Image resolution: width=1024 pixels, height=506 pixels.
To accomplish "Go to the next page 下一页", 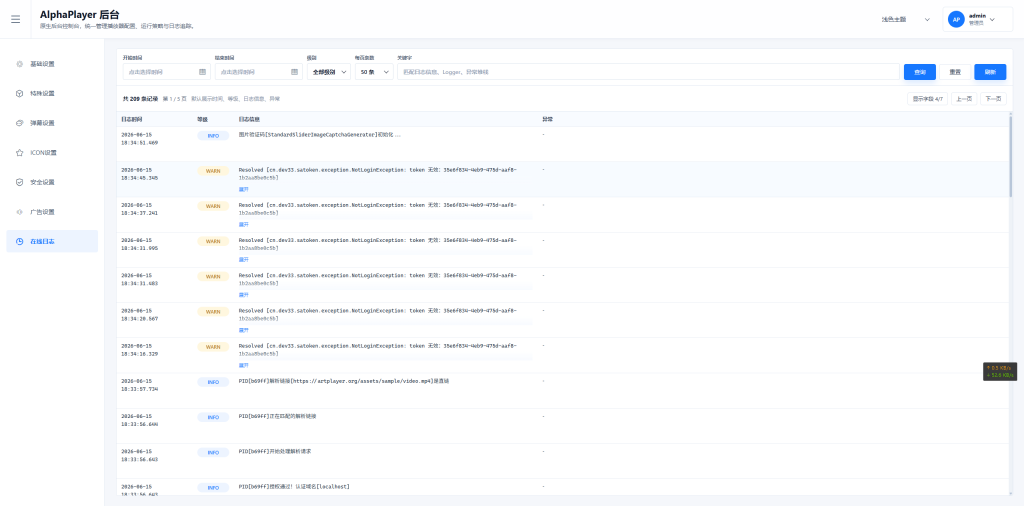I will [x=993, y=99].
